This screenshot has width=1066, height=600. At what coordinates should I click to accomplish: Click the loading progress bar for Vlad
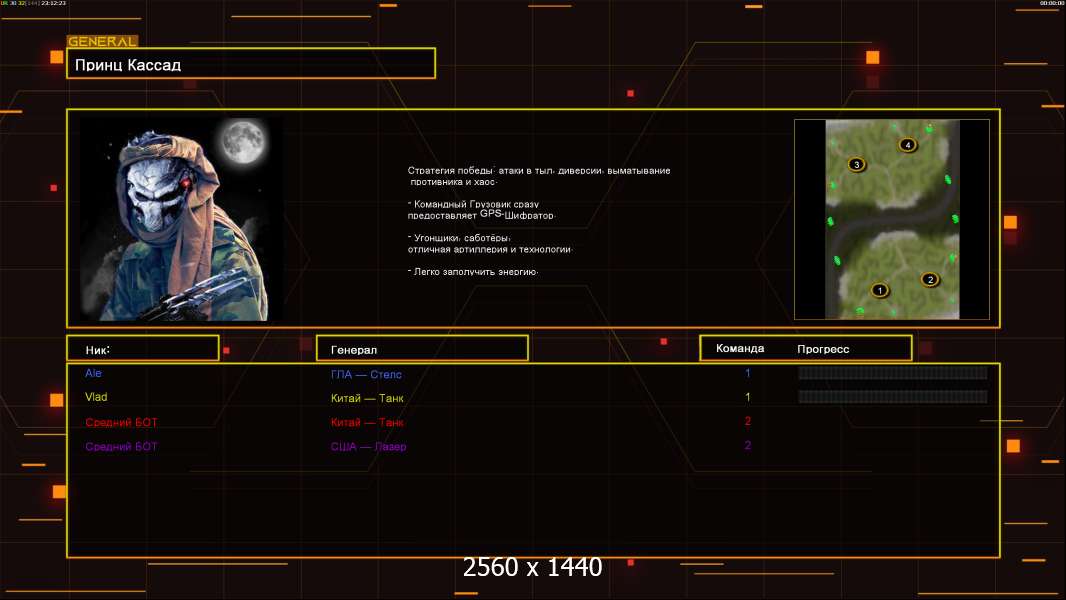tap(892, 397)
